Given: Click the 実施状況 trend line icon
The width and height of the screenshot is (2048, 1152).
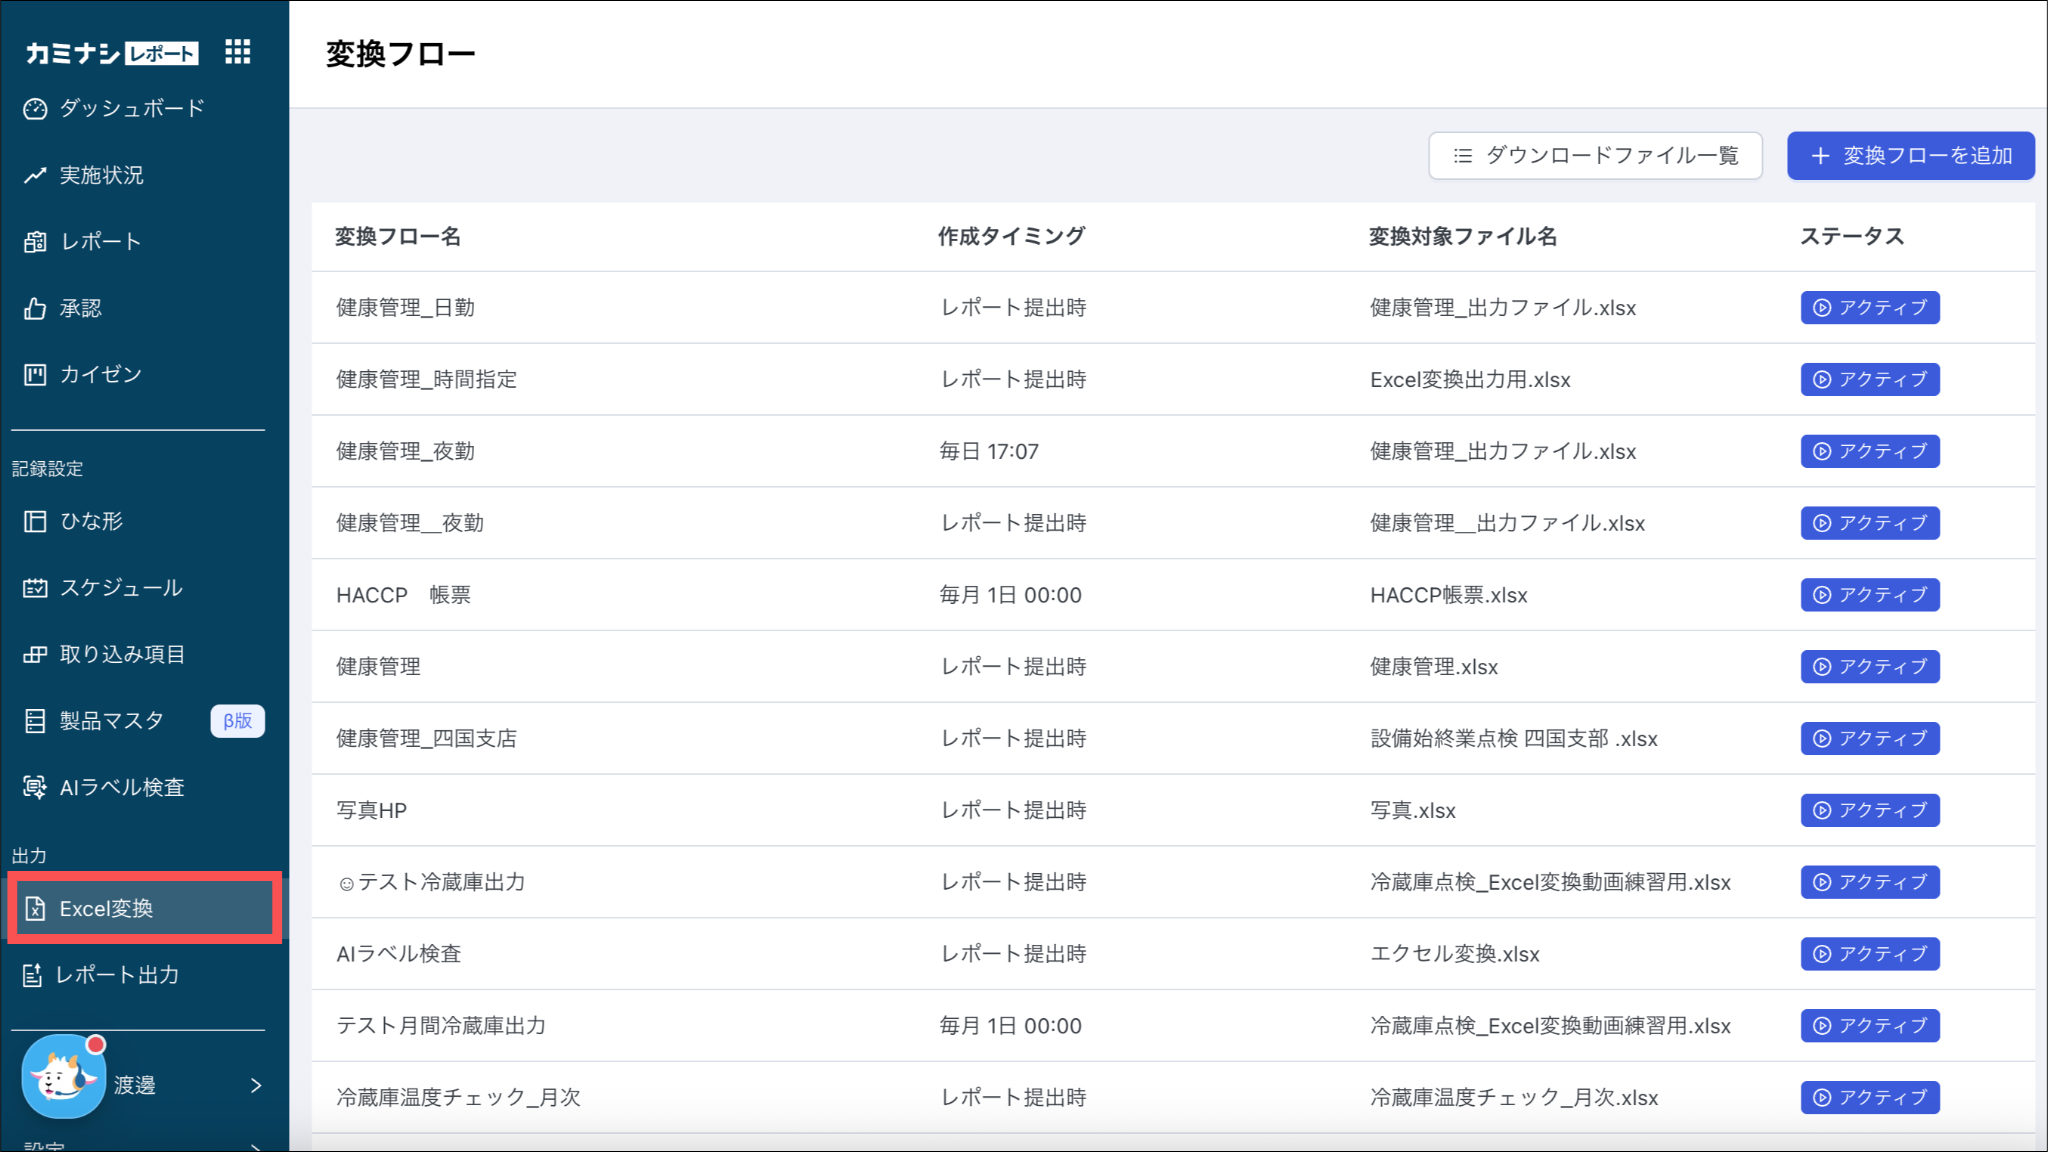Looking at the screenshot, I should pos(35,175).
